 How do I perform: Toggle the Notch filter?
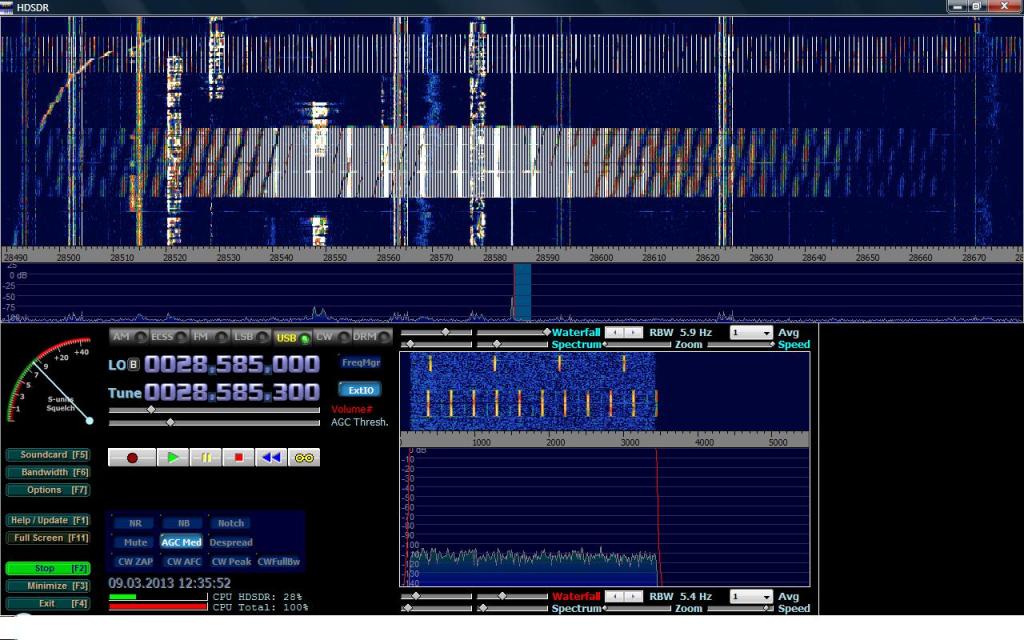click(x=230, y=523)
